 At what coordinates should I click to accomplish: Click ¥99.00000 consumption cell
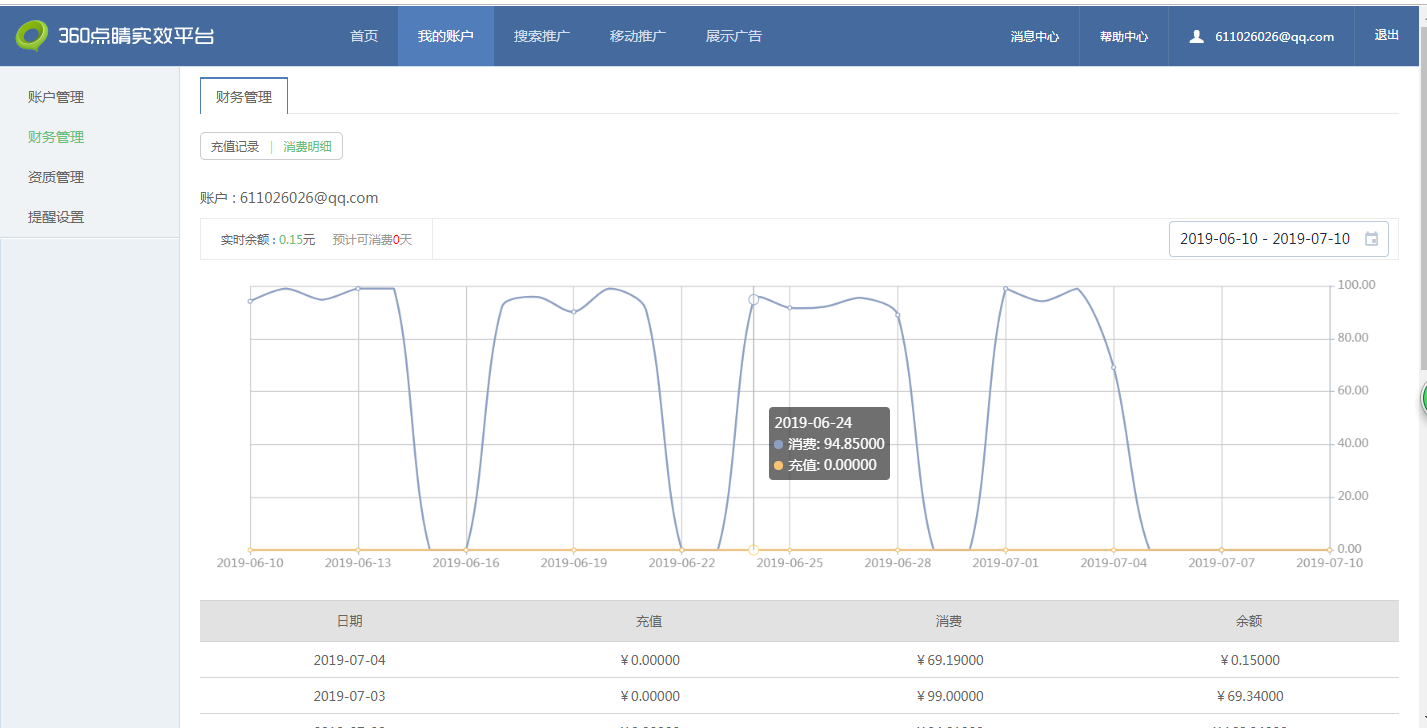949,696
